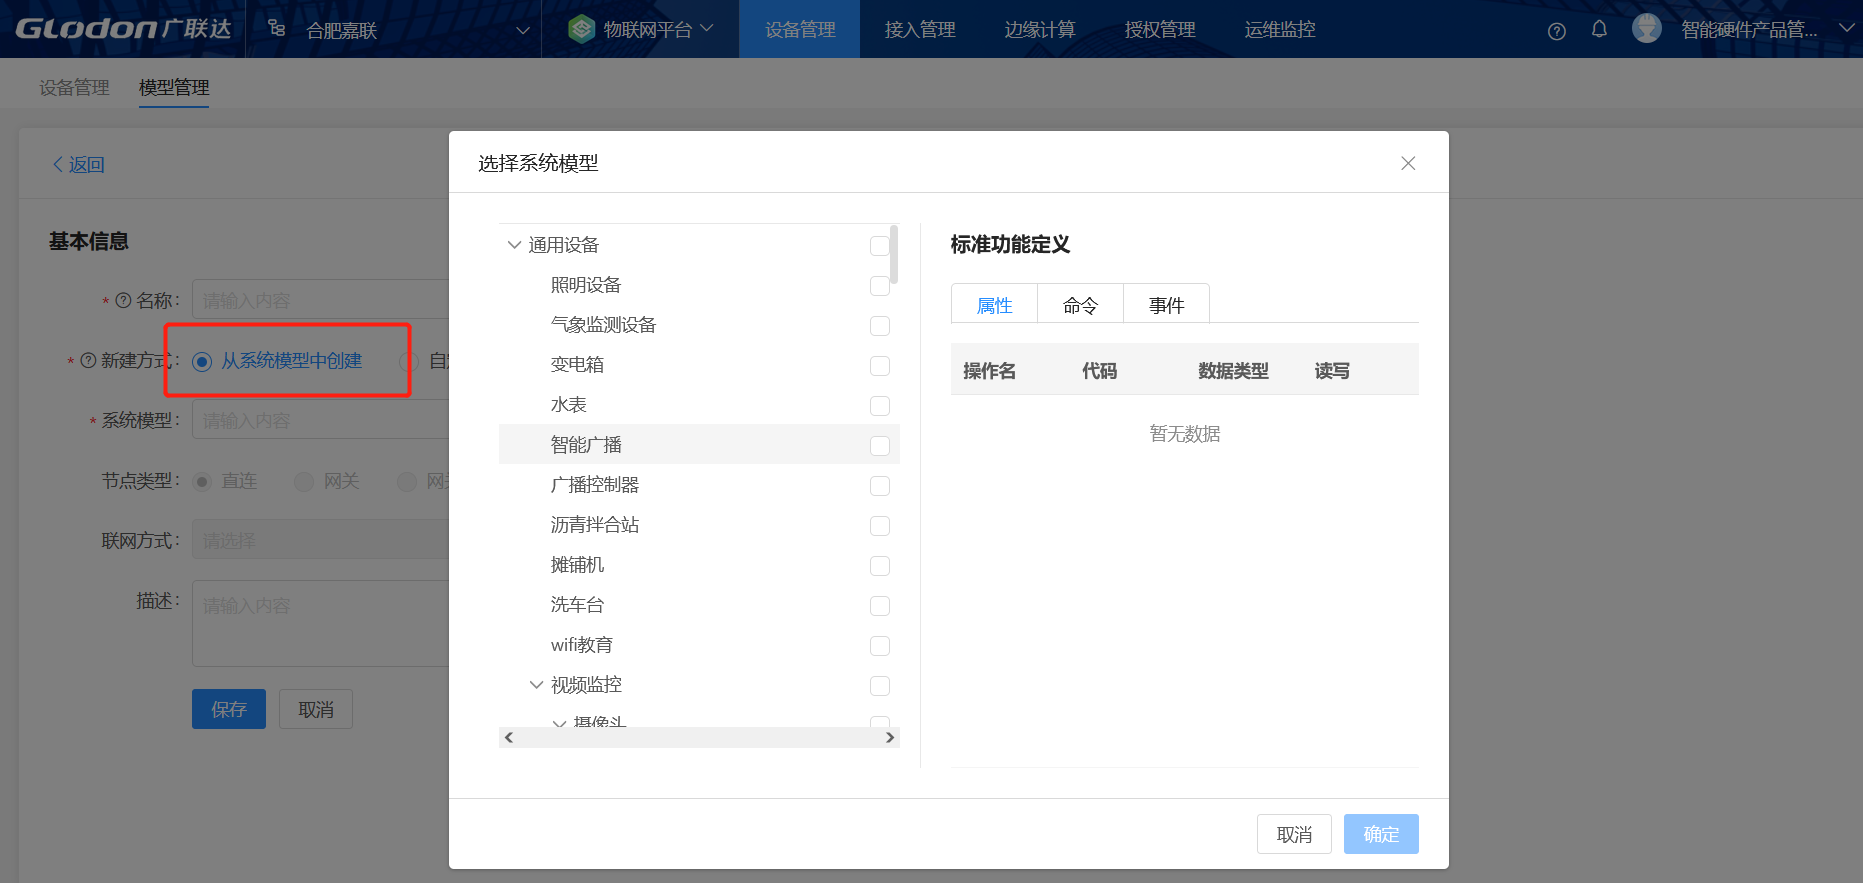Open the 合肥嘉联 organization dropdown

click(x=522, y=30)
